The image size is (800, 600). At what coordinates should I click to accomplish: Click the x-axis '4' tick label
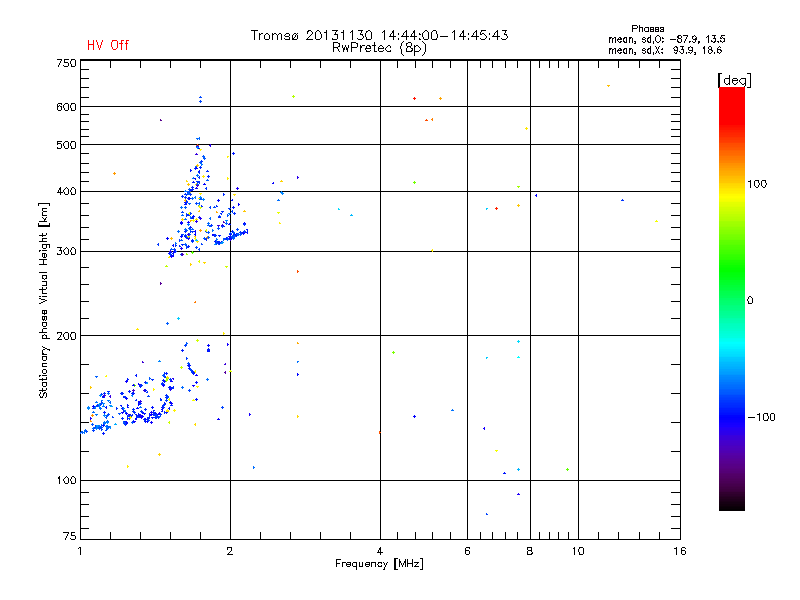pos(380,551)
